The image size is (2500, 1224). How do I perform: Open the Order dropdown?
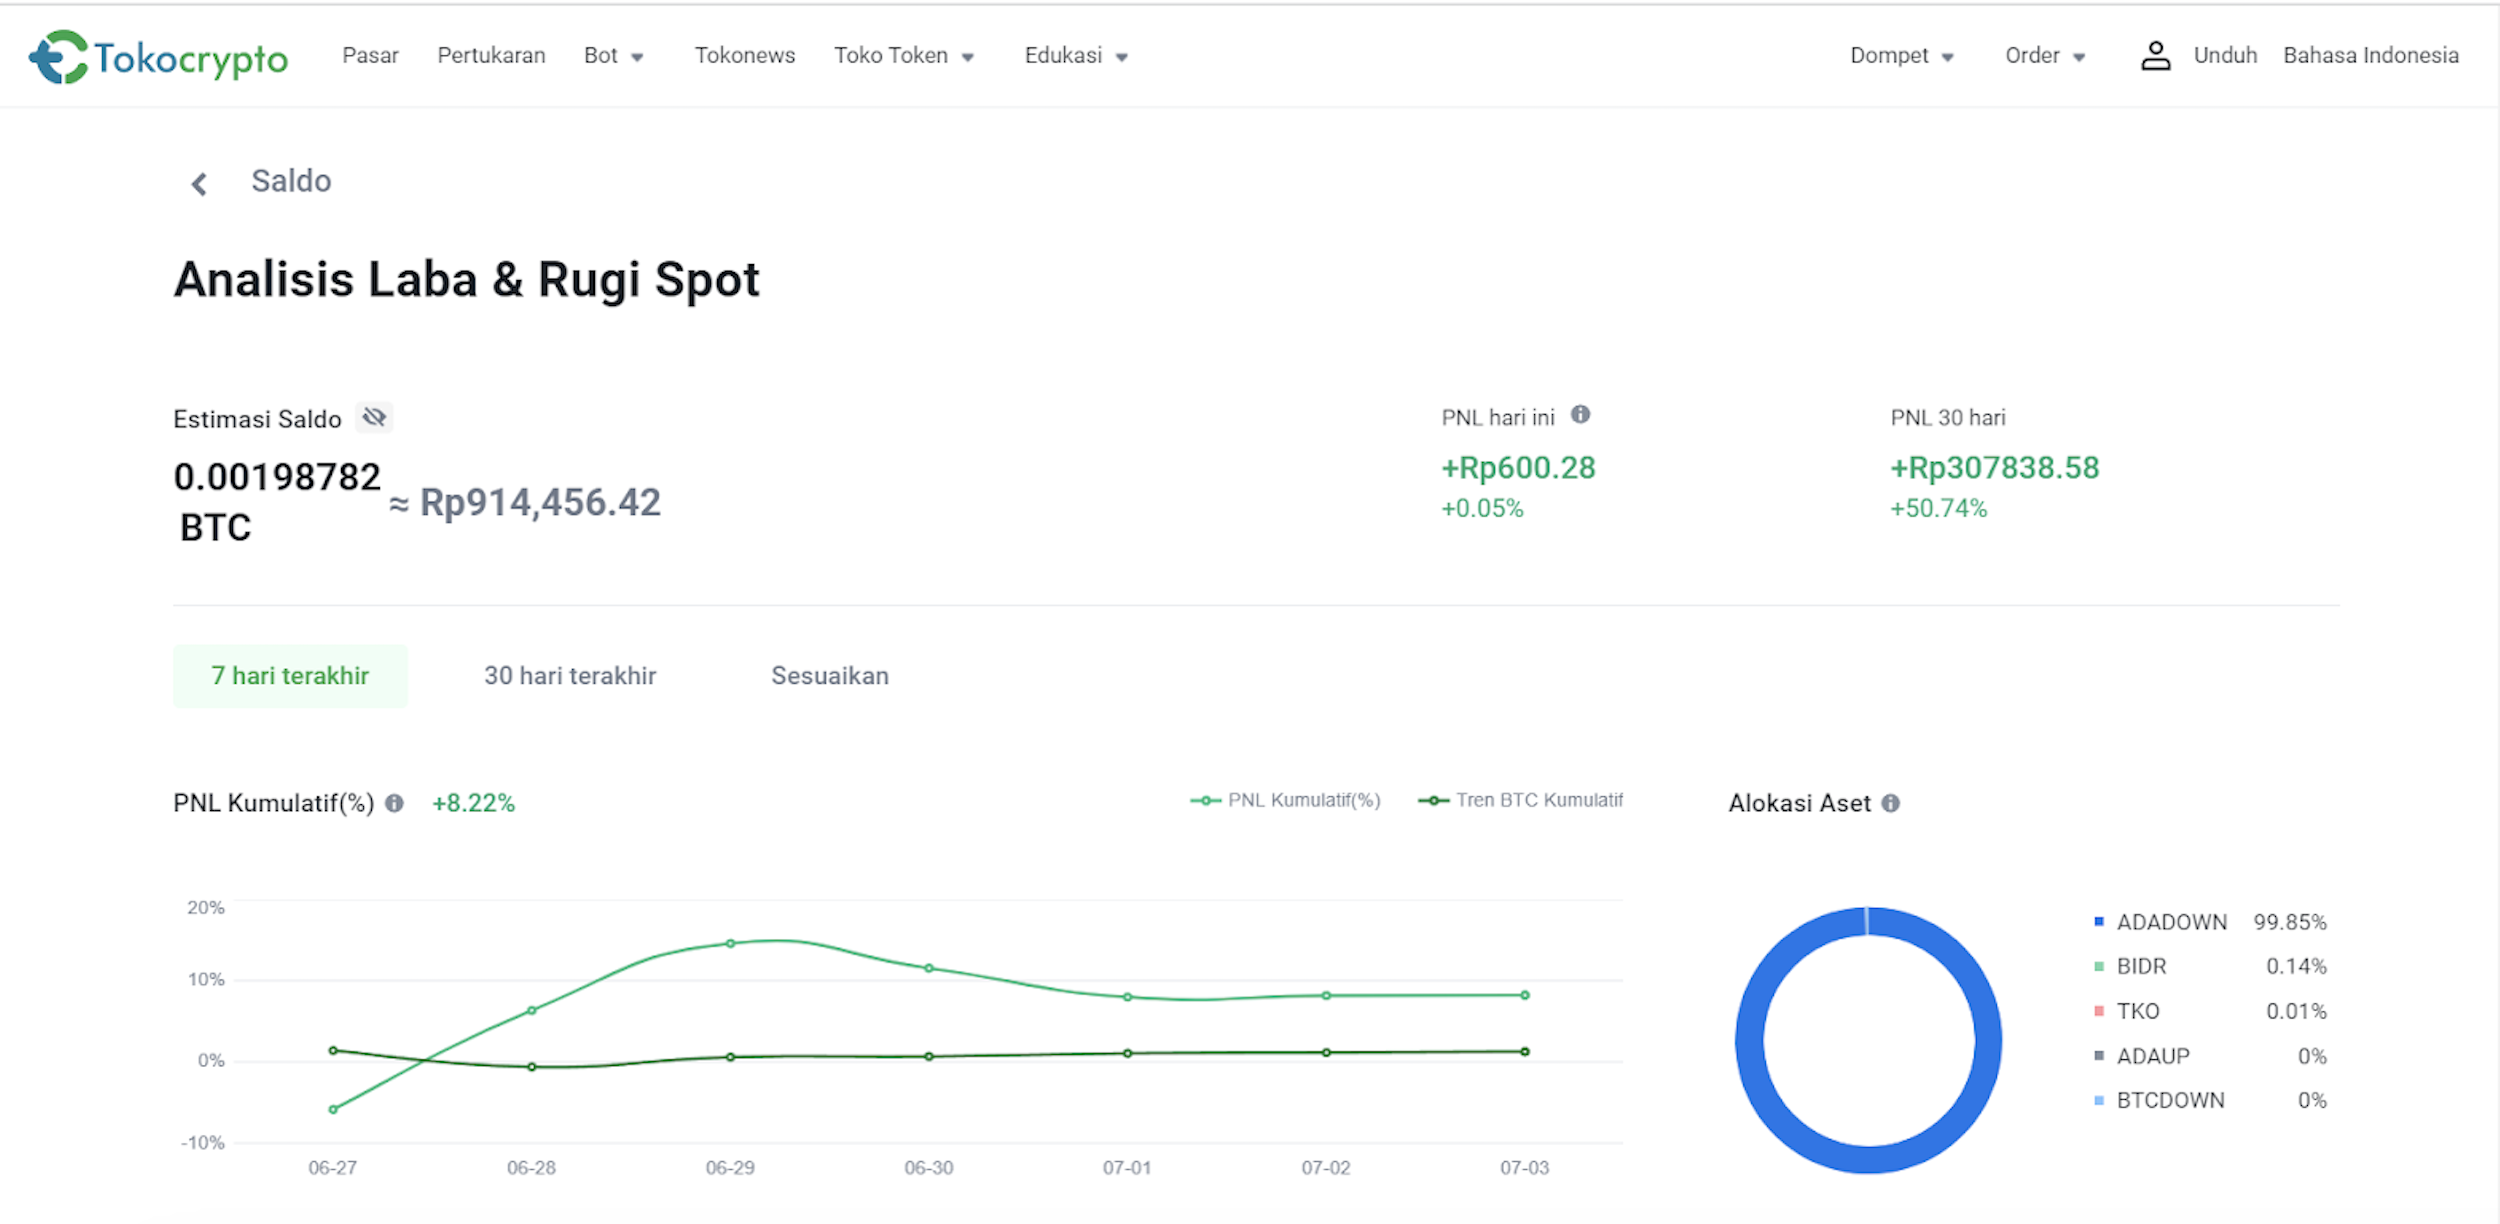pyautogui.click(x=2045, y=56)
